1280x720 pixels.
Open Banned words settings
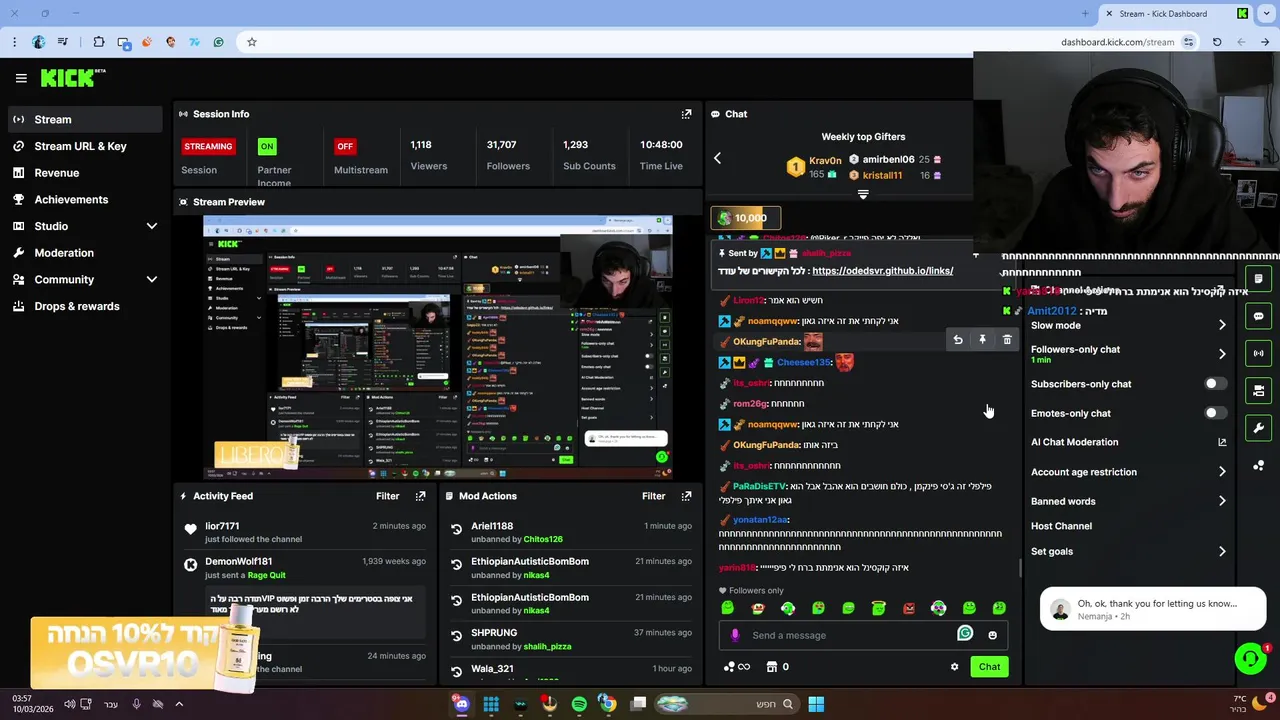pos(1128,501)
